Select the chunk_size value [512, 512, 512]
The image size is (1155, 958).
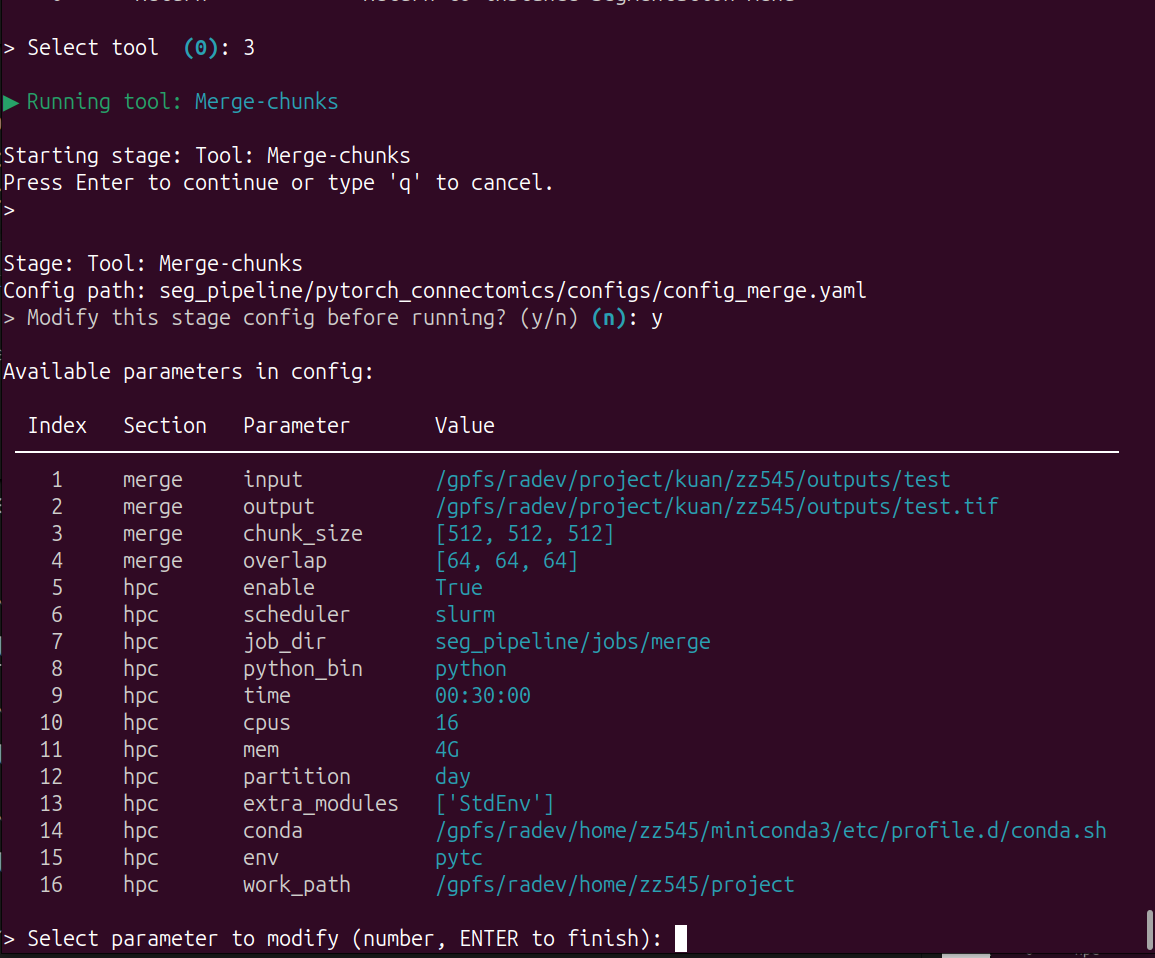[x=524, y=534]
